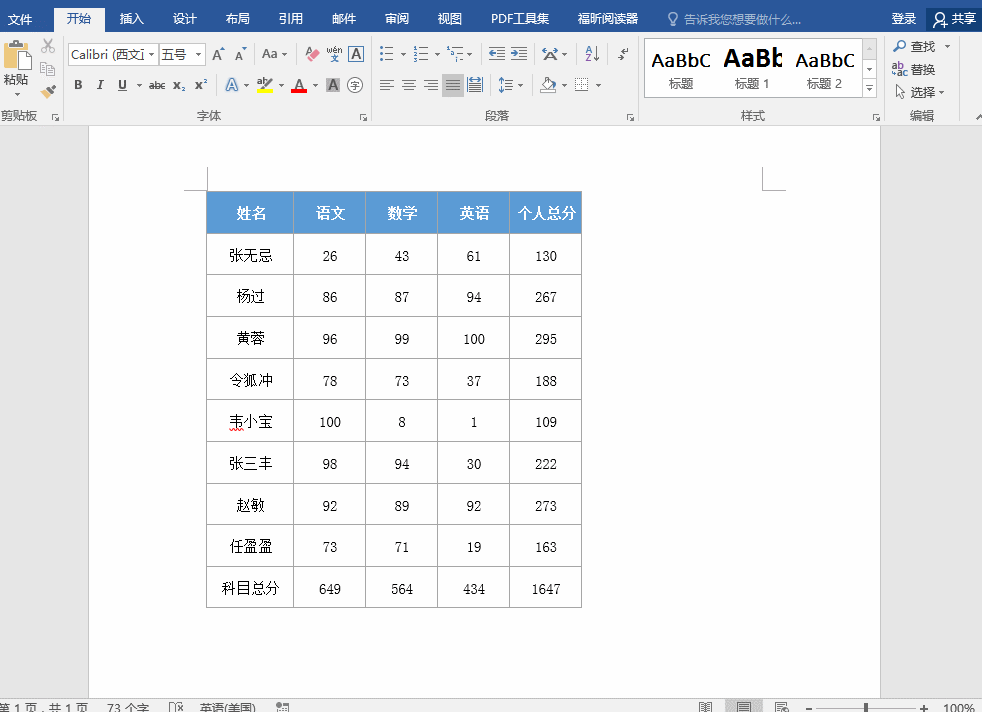Click the Increase Indent icon

(519, 54)
